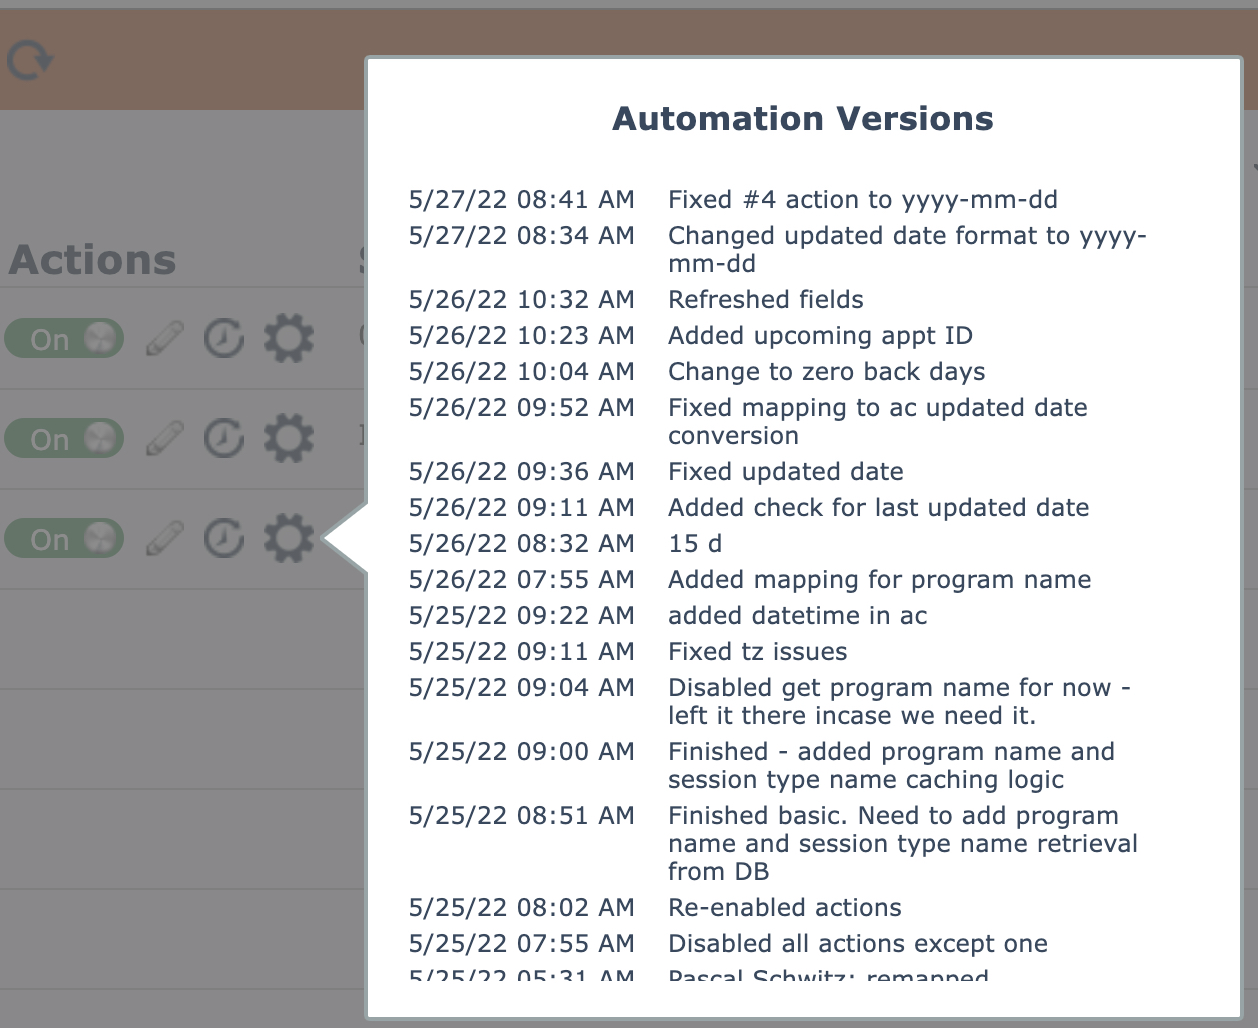Show version history clock in the second row

pyautogui.click(x=224, y=439)
